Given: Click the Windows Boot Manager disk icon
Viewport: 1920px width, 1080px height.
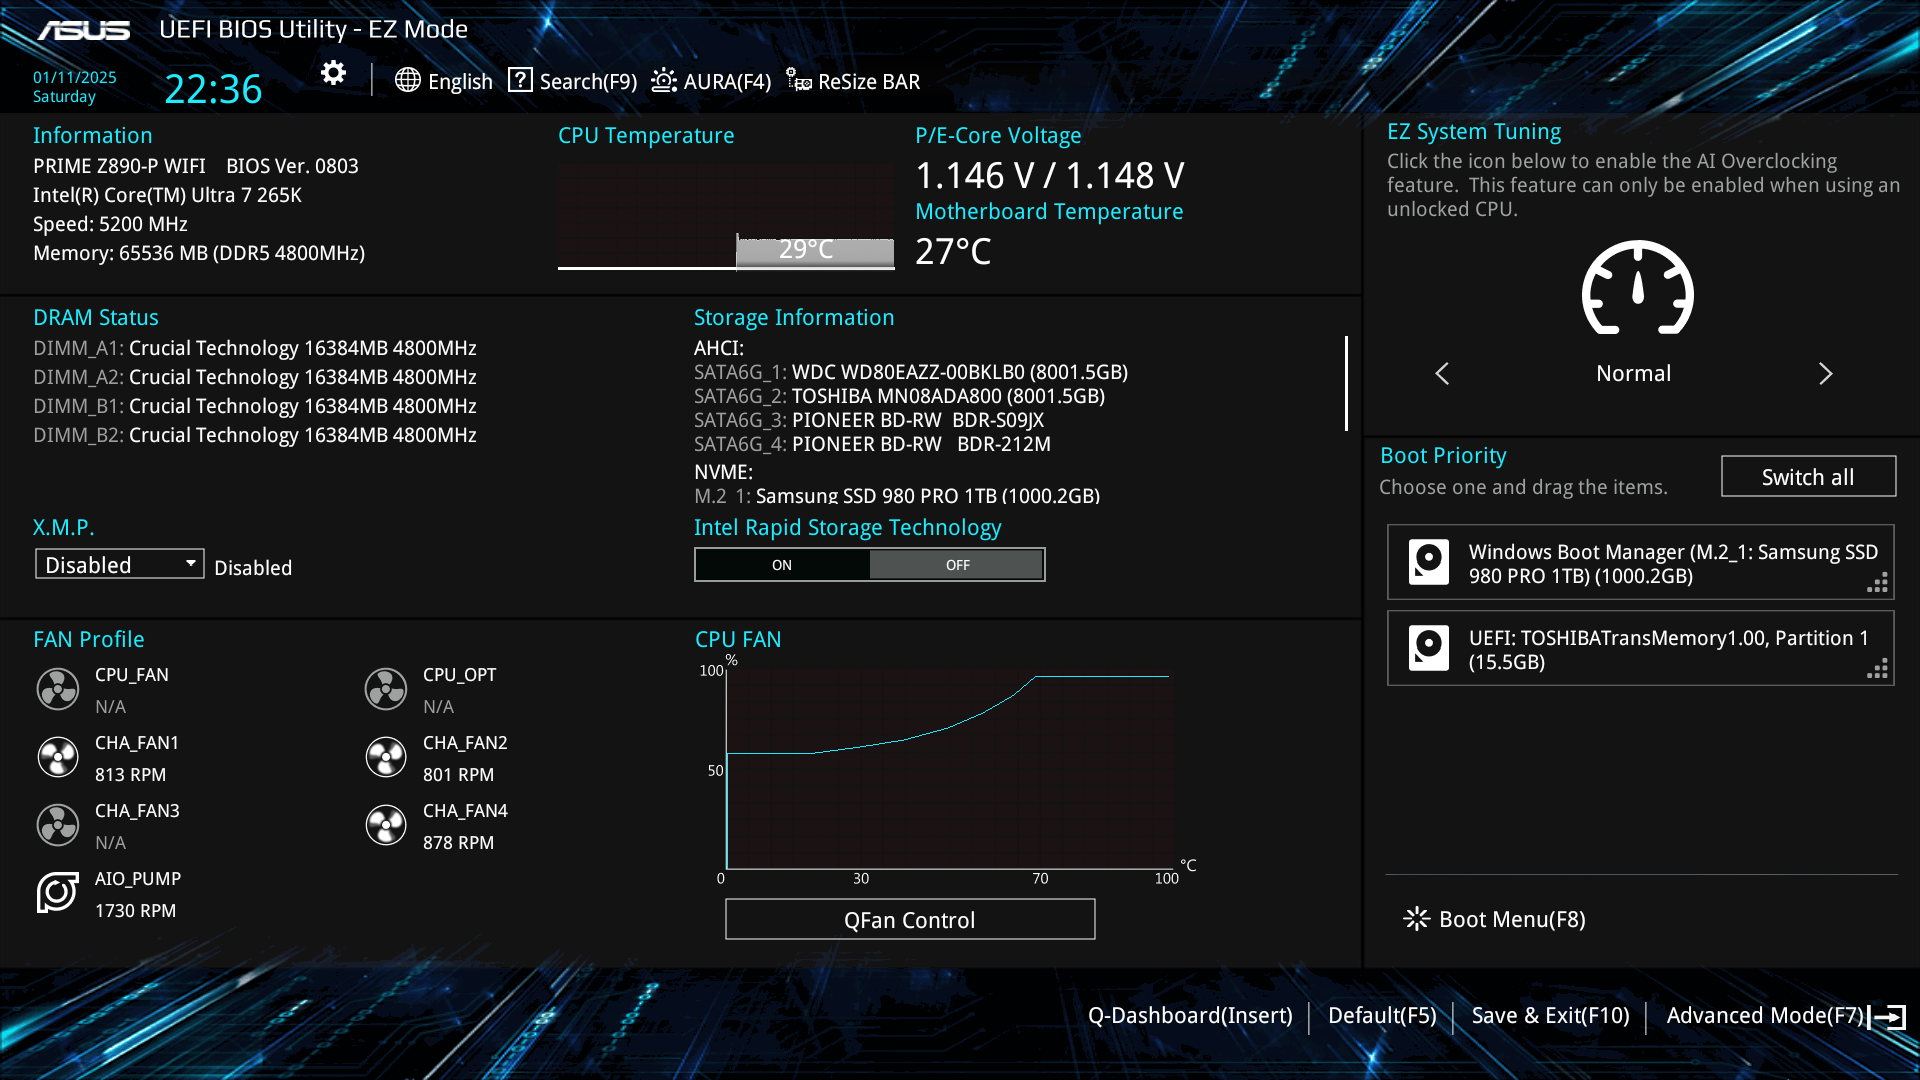Looking at the screenshot, I should tap(1429, 562).
